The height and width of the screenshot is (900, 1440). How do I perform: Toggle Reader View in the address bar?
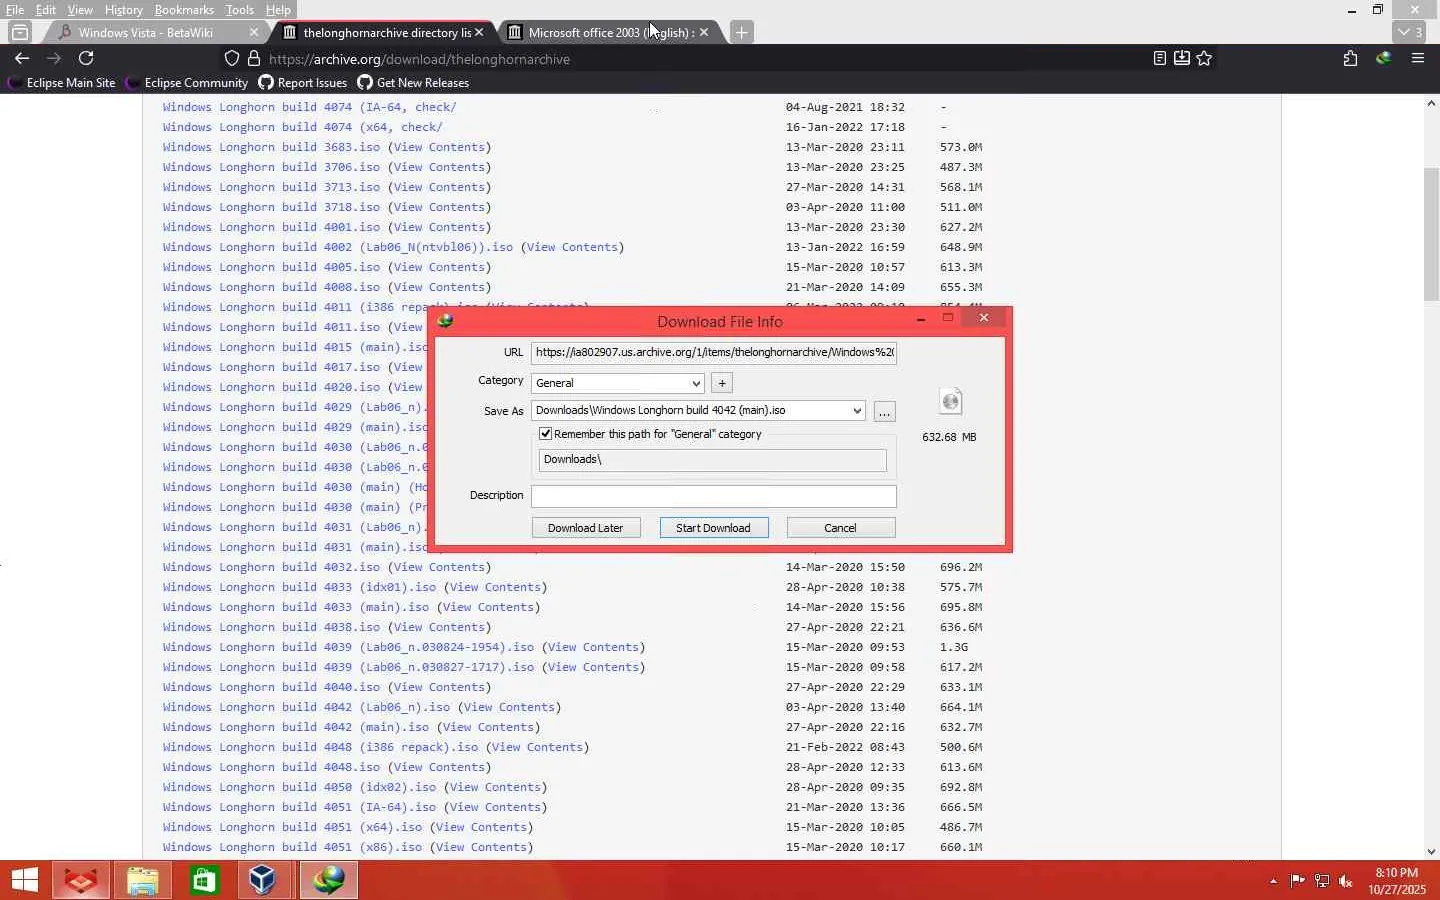click(x=1159, y=59)
